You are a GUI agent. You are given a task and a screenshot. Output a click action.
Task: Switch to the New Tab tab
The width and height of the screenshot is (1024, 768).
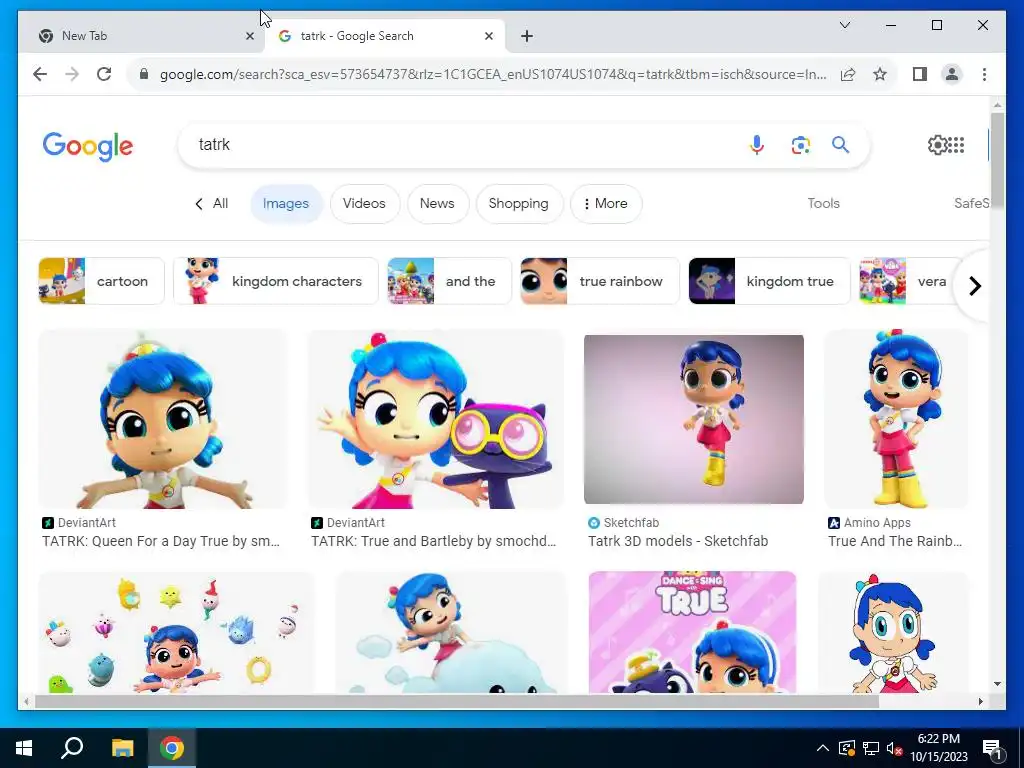[x=141, y=36]
